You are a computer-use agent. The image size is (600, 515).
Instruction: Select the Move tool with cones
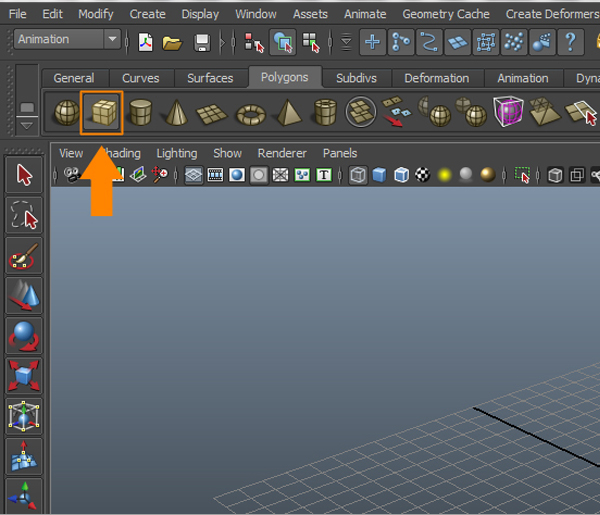point(24,296)
